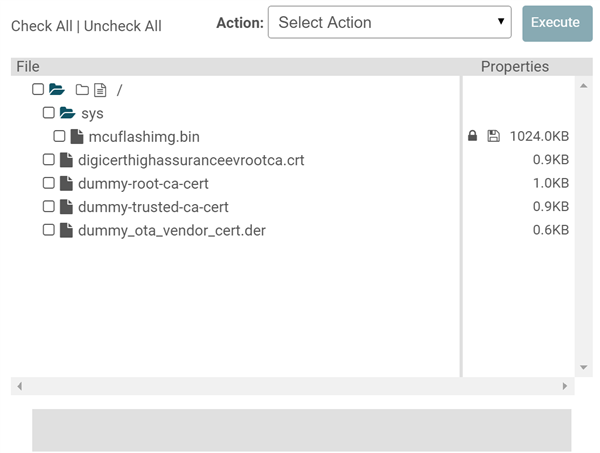Viewport: 600px width, 453px height.
Task: Click the file icon beside dummy-root-ca-cert
Action: coord(66,183)
